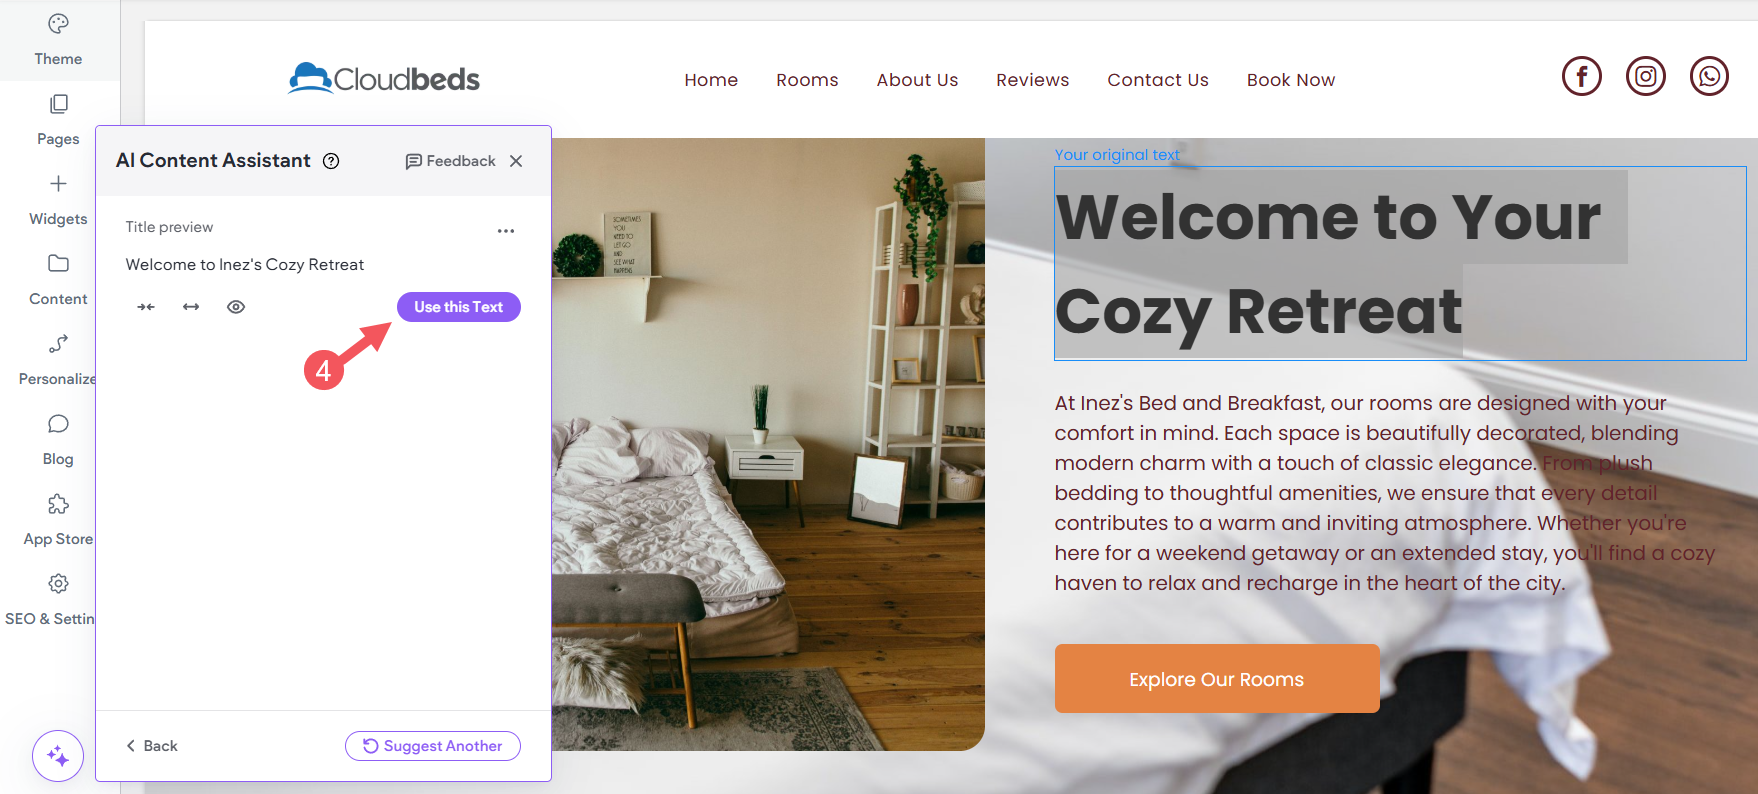Toggle the eye preview icon

pyautogui.click(x=236, y=307)
